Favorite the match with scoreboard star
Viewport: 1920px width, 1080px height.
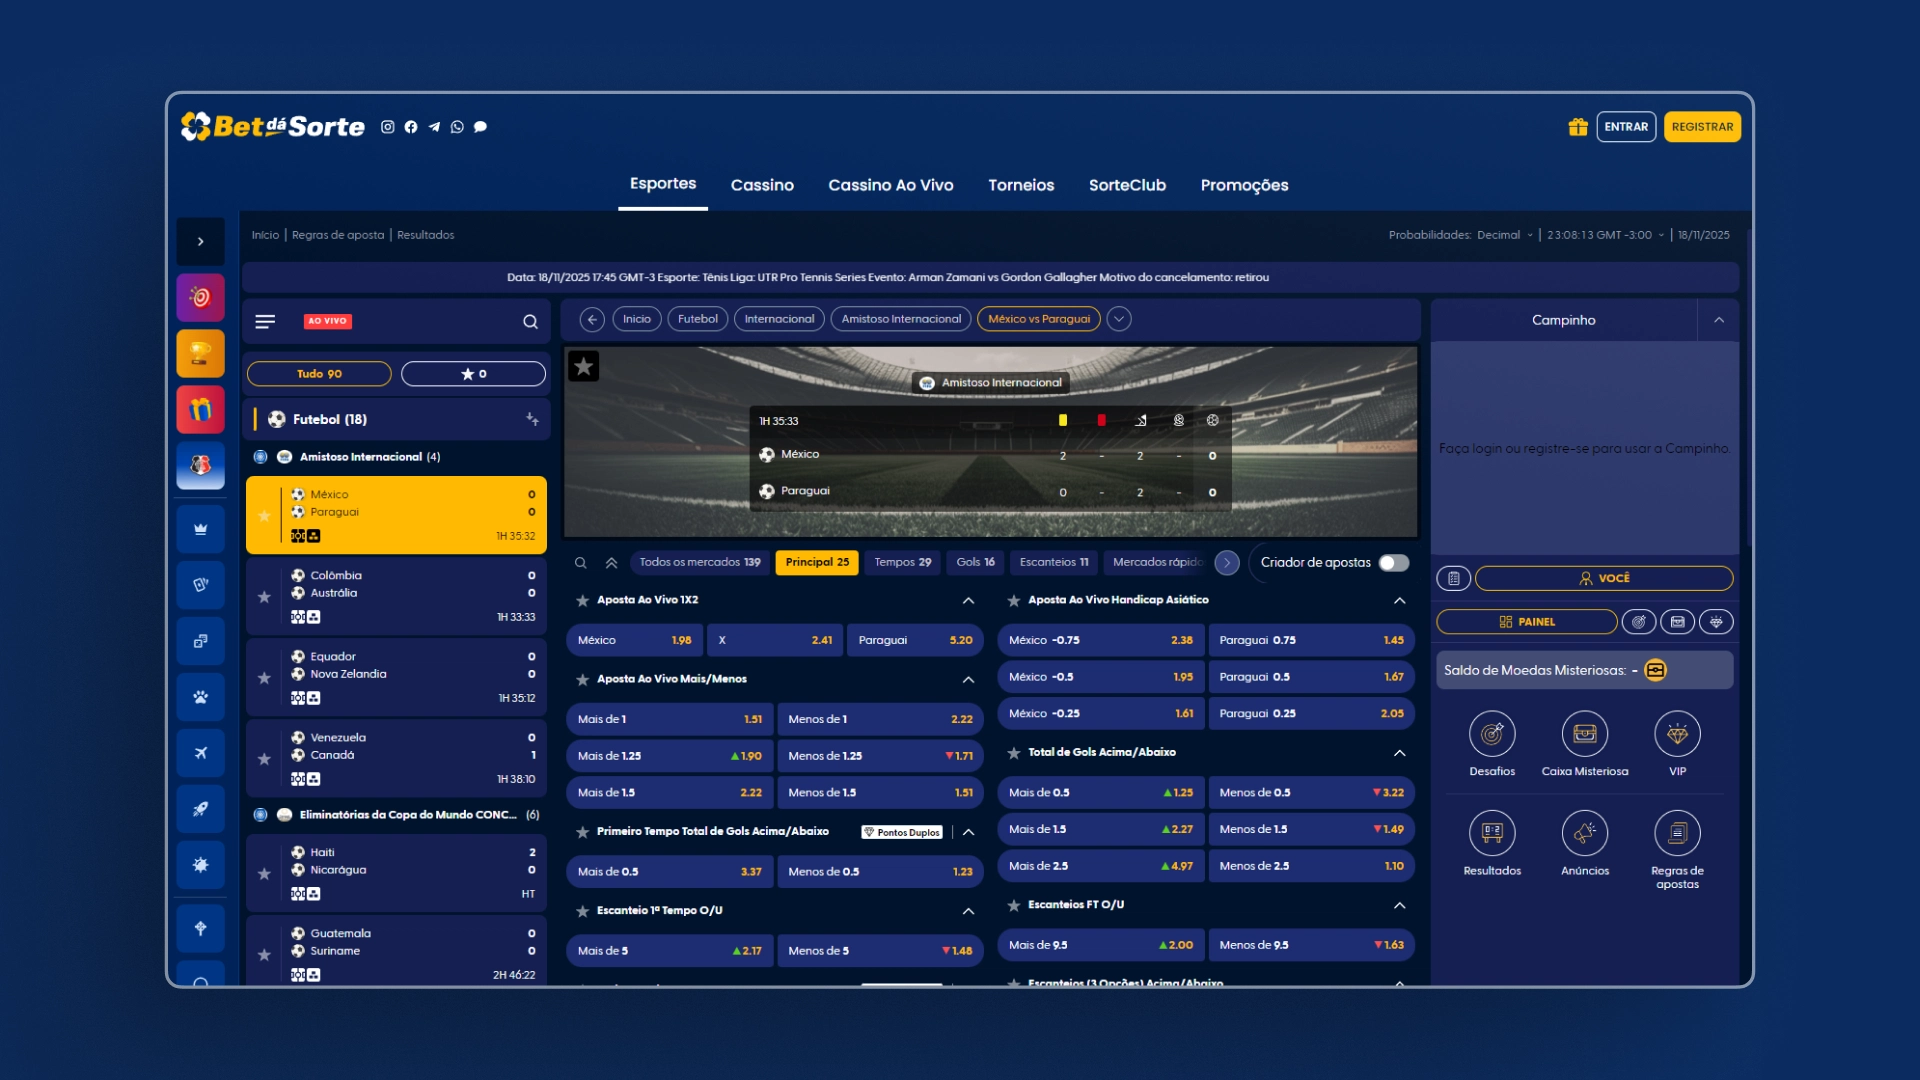pos(584,367)
